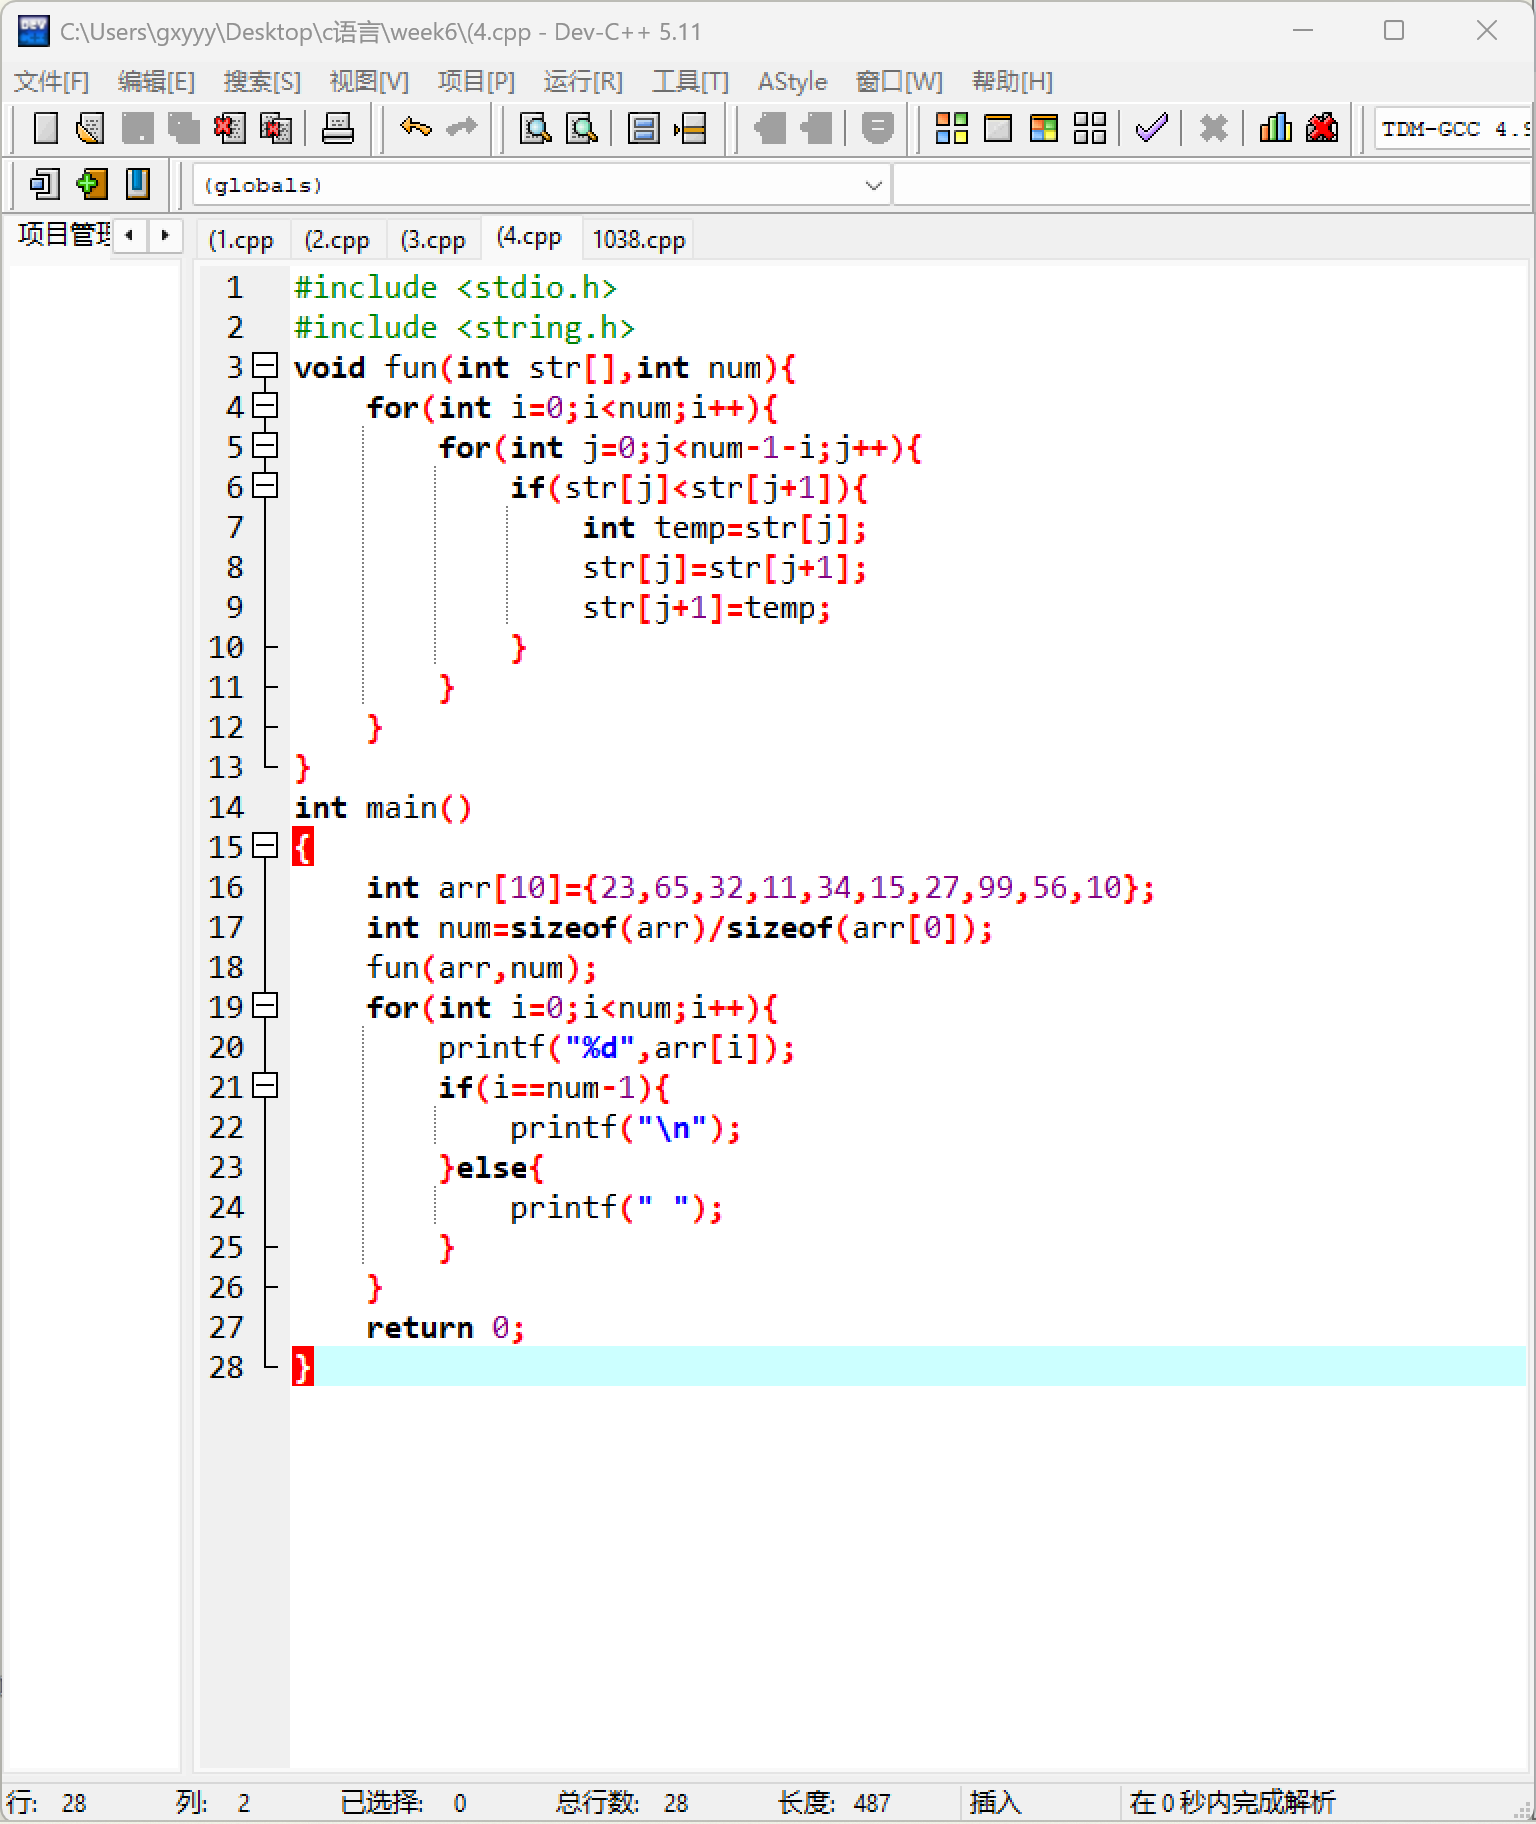
Task: Click the blue bookmark toggle icon
Action: [x=137, y=184]
